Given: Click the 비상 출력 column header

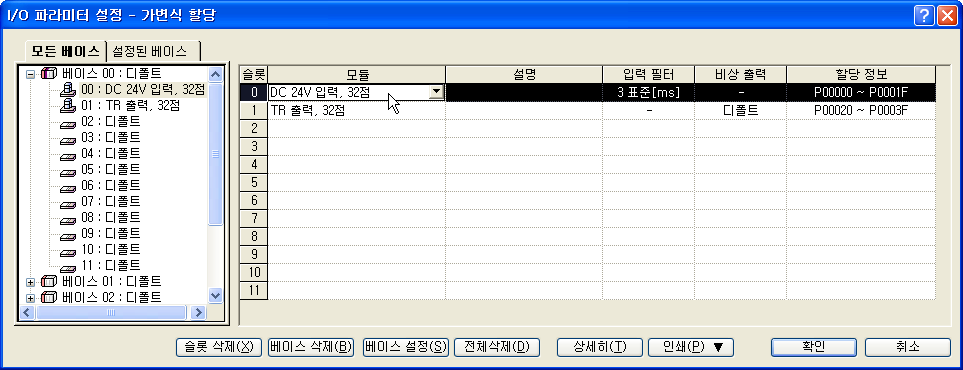Looking at the screenshot, I should pyautogui.click(x=741, y=74).
